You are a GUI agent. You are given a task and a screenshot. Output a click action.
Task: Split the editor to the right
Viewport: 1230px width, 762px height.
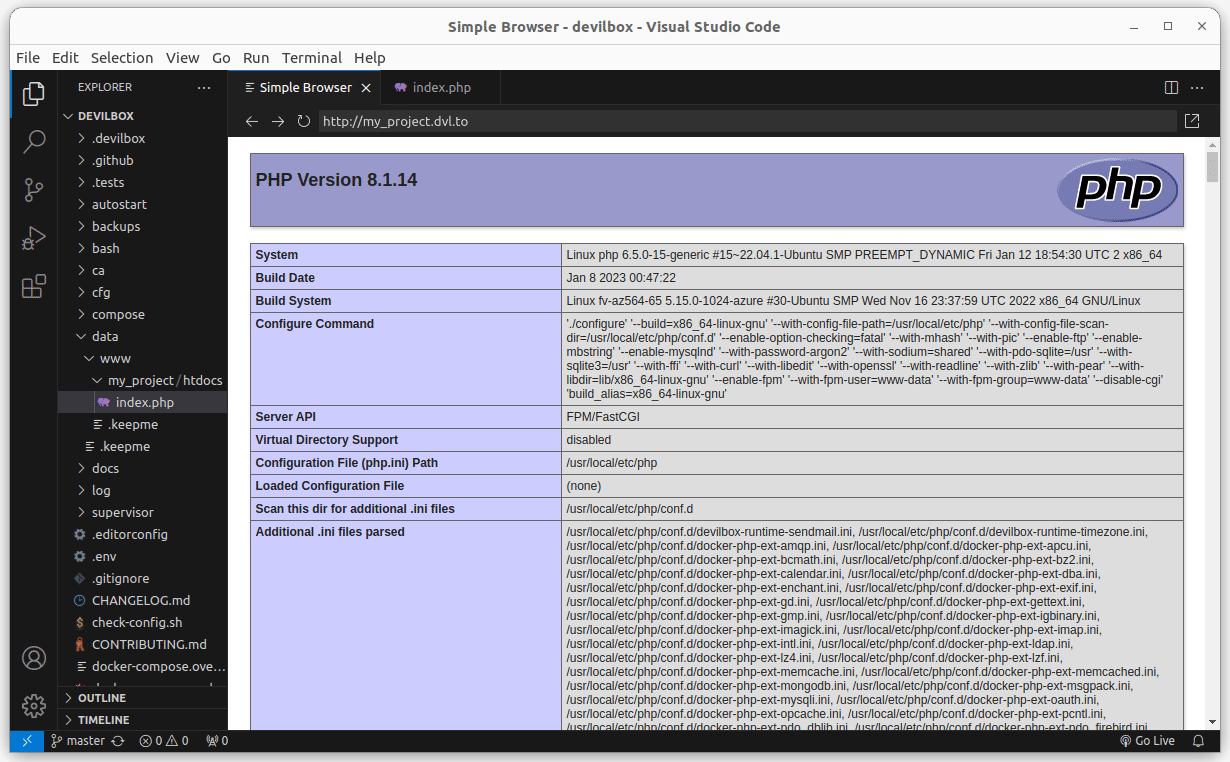[1171, 88]
